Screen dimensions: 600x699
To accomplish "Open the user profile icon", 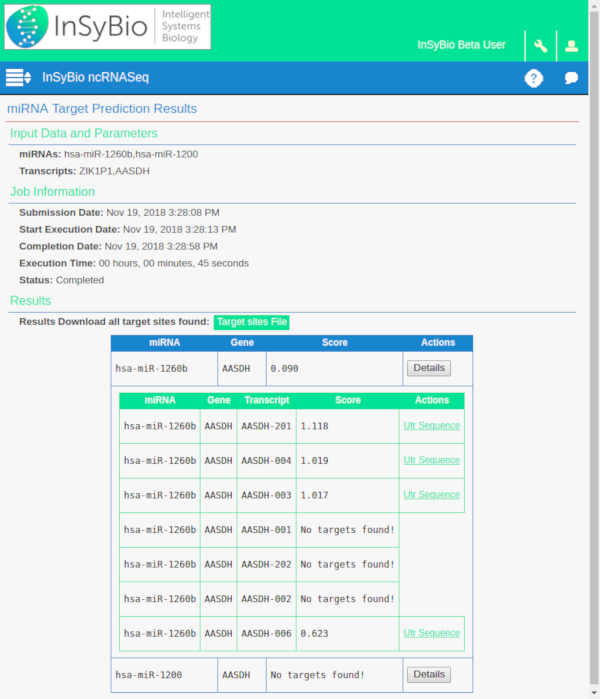I will (571, 46).
